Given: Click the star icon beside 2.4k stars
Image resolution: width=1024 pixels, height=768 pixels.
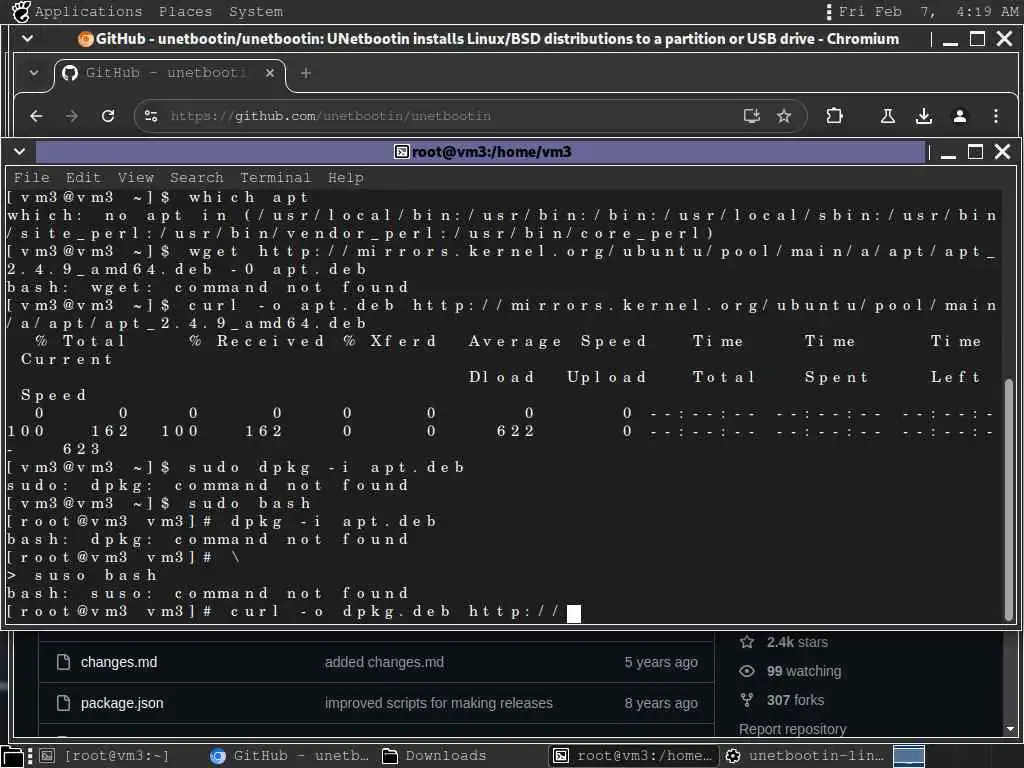Looking at the screenshot, I should pyautogui.click(x=747, y=642).
